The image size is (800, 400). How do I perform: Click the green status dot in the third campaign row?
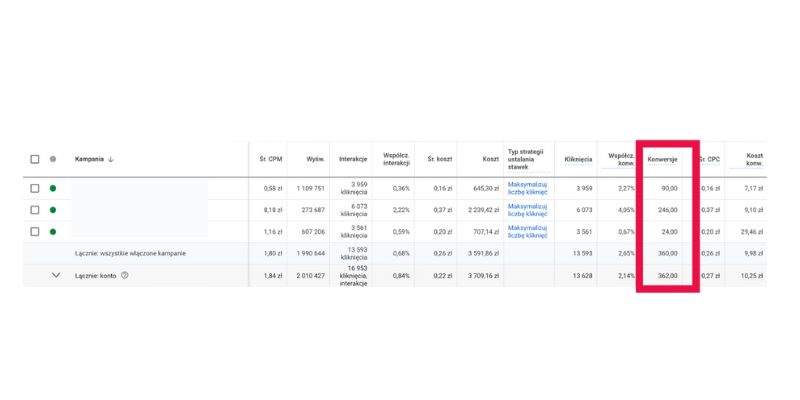click(x=52, y=232)
